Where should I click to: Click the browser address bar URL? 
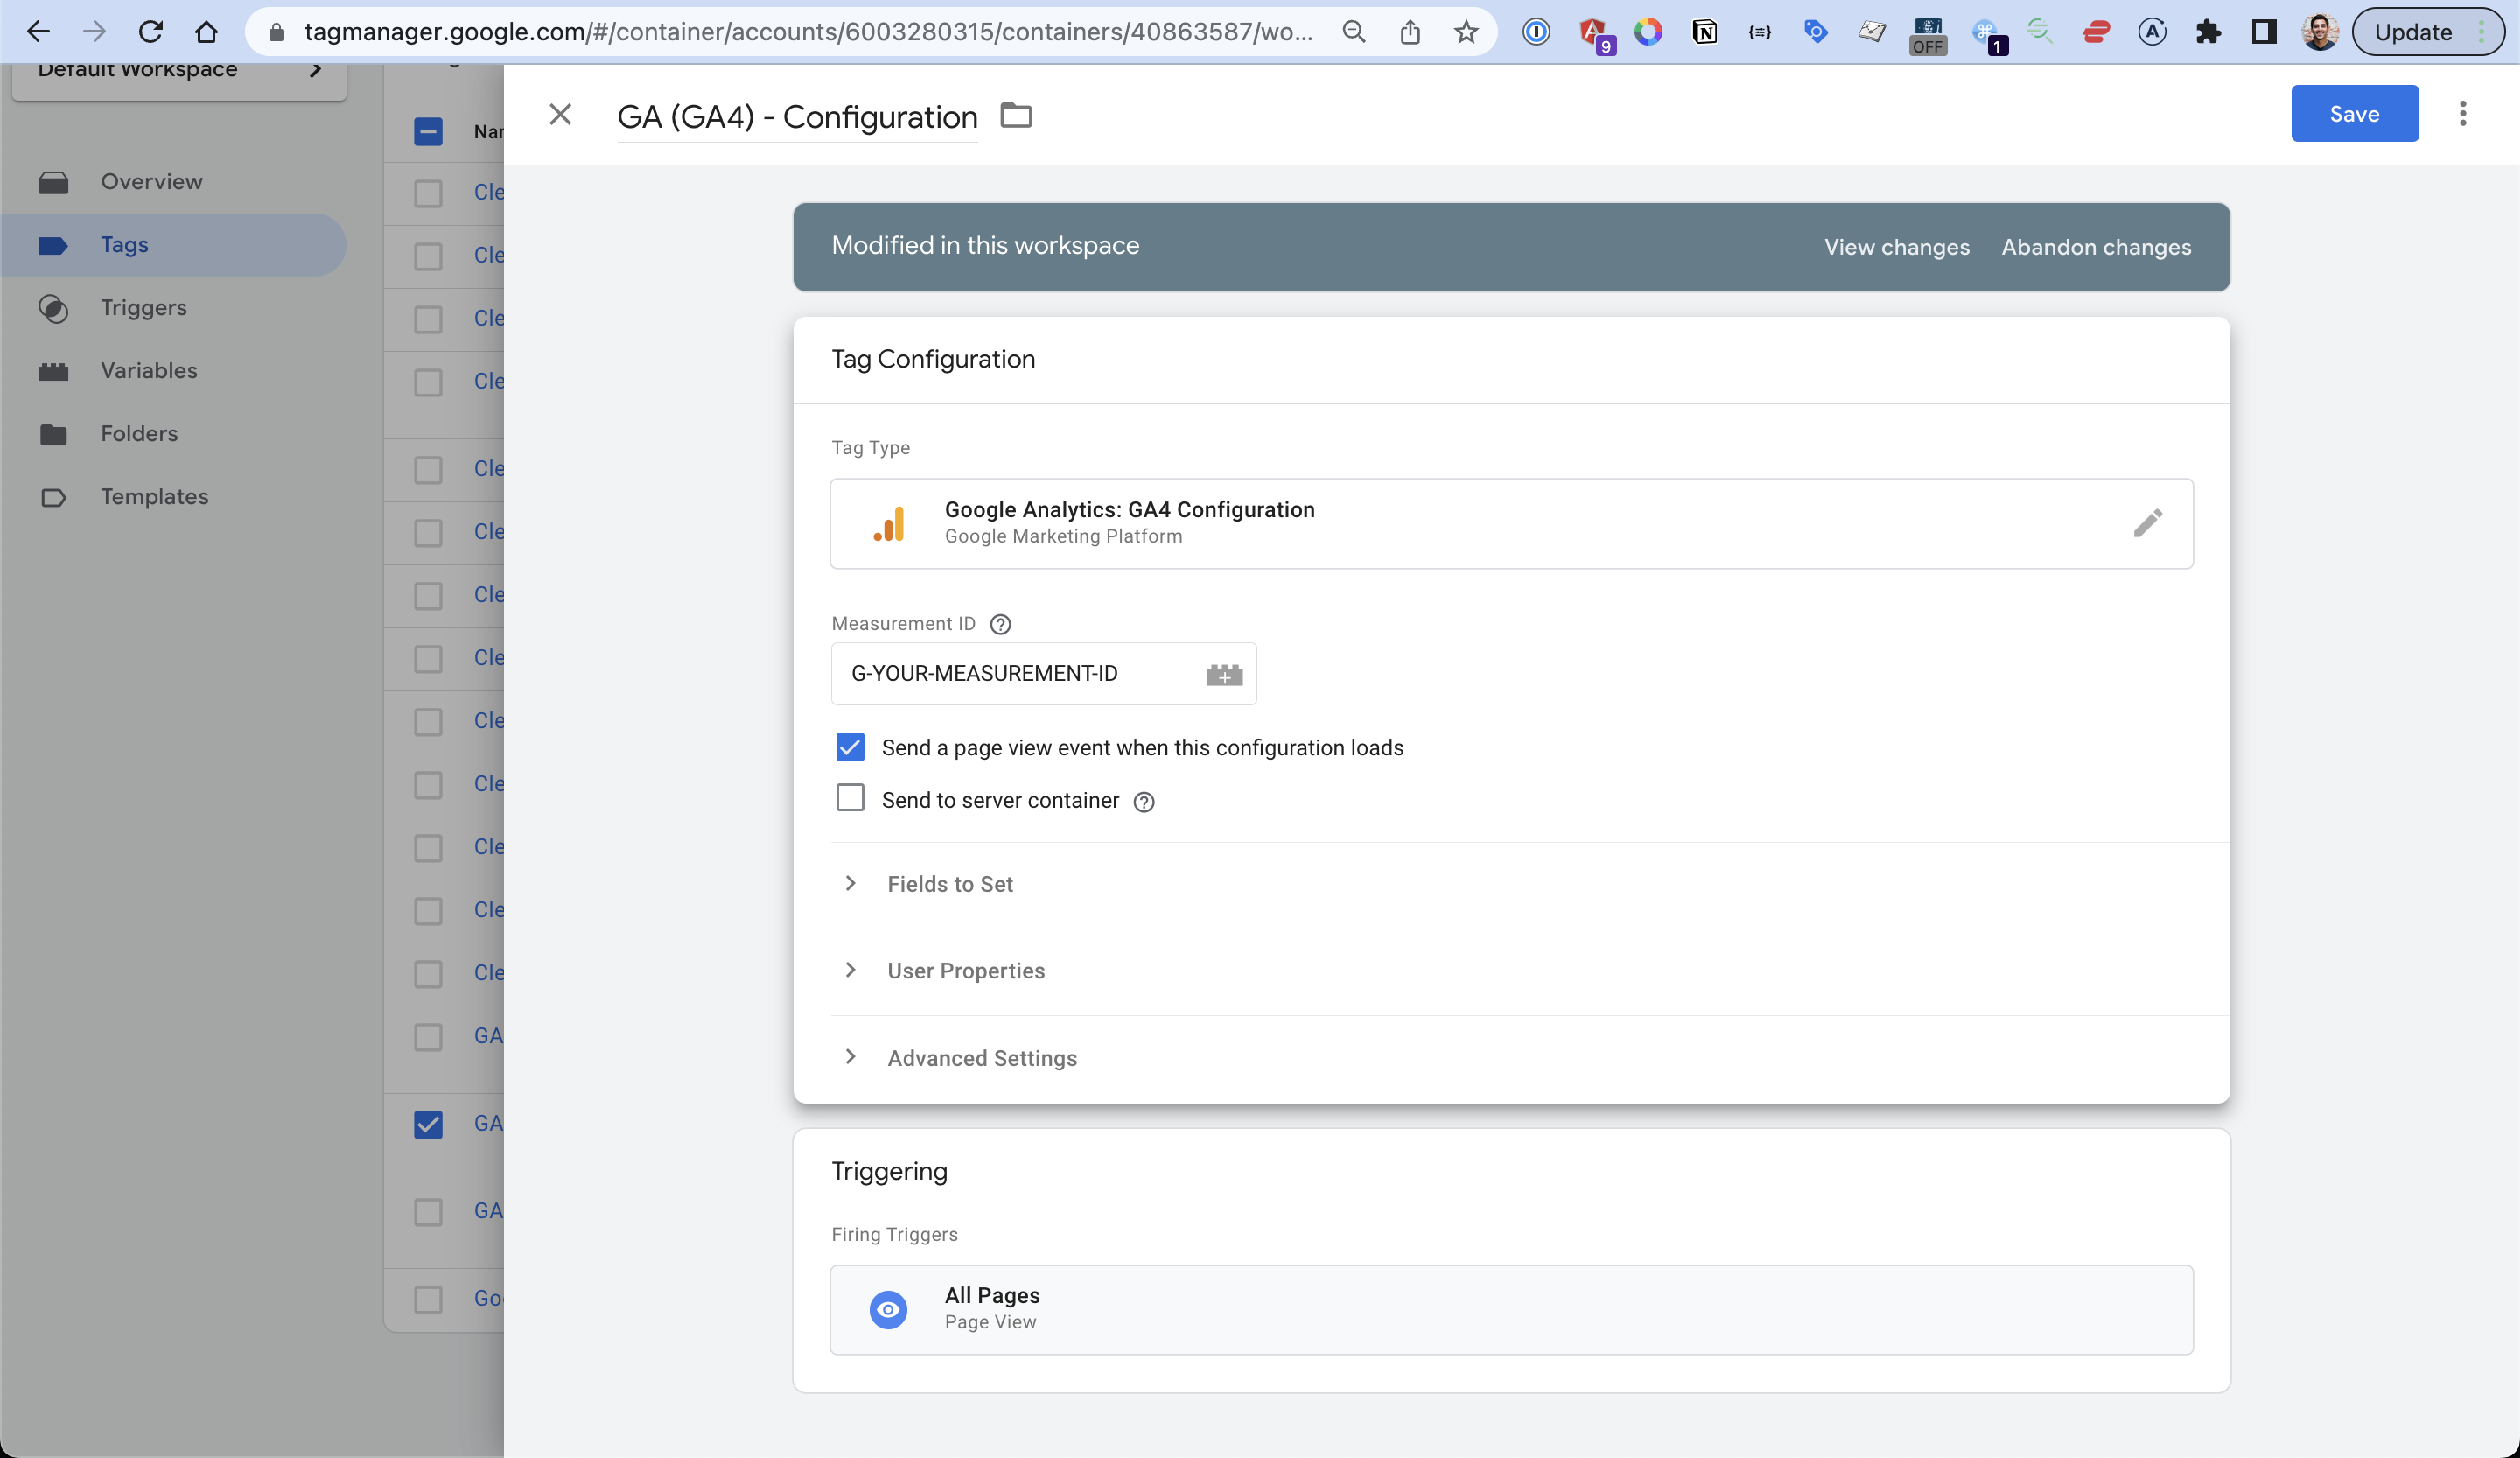click(x=808, y=32)
